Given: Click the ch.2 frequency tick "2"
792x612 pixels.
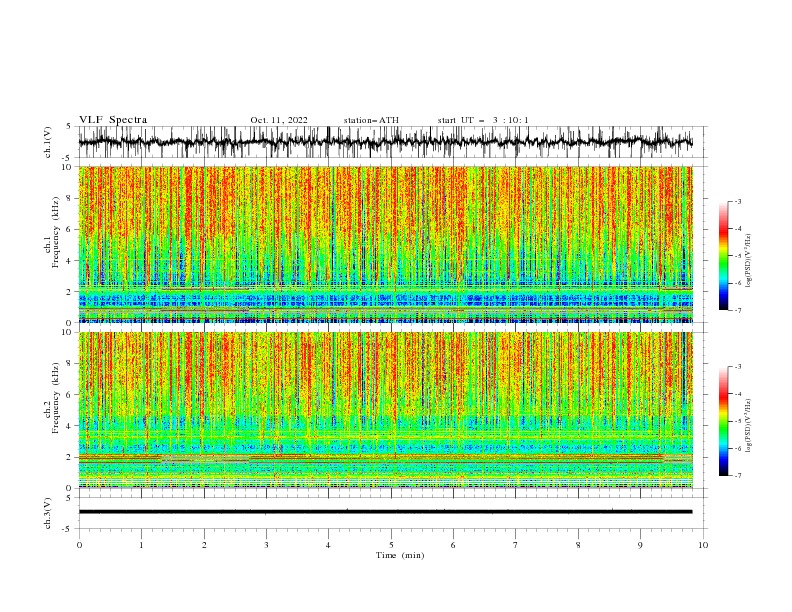Looking at the screenshot, I should click(x=69, y=457).
